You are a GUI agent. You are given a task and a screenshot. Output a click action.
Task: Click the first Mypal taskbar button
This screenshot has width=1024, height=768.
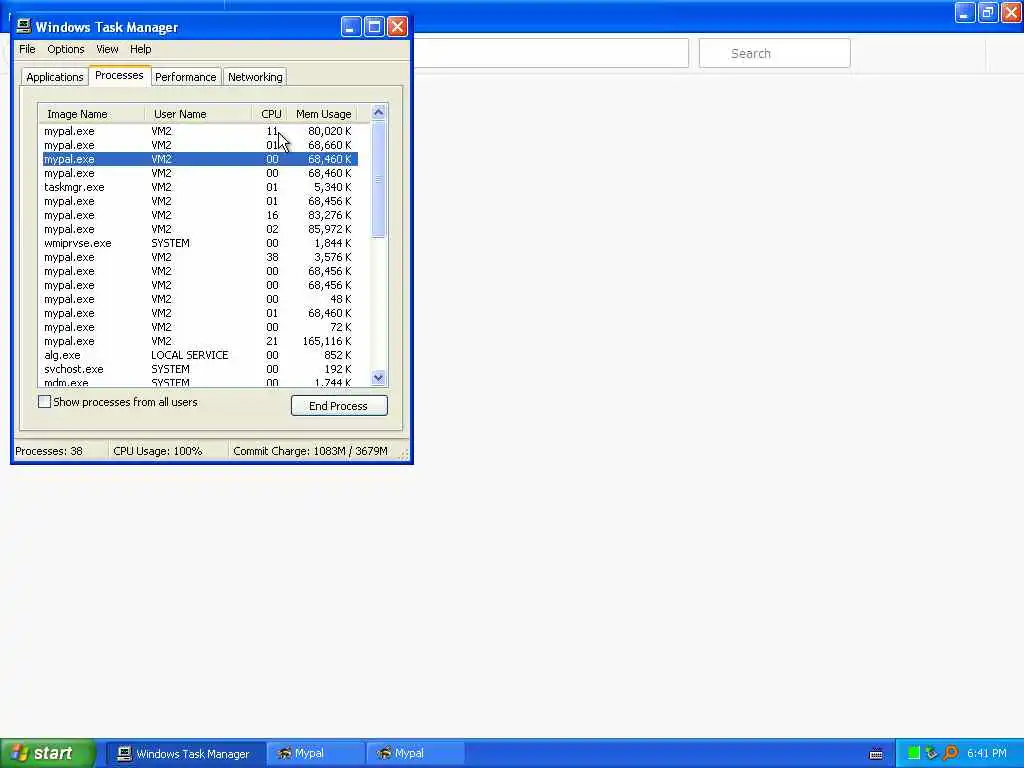[316, 754]
